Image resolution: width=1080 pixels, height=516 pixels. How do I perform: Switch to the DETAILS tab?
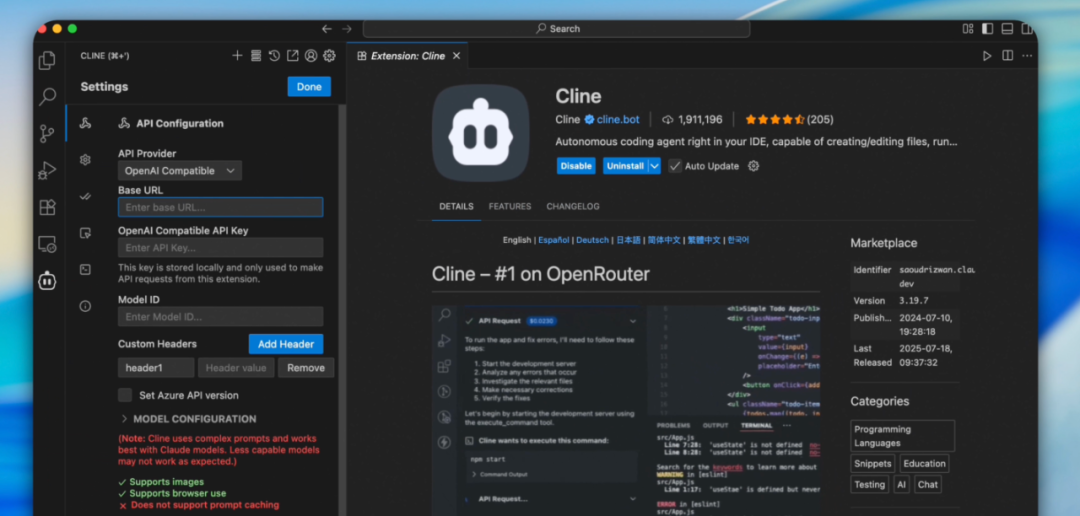(x=456, y=207)
